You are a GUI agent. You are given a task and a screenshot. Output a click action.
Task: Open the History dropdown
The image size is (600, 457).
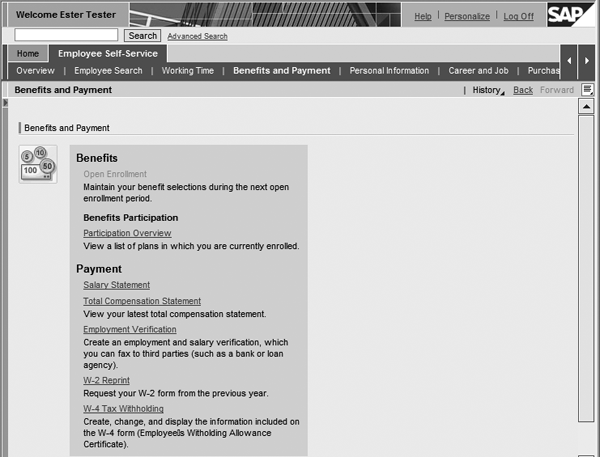click(488, 90)
